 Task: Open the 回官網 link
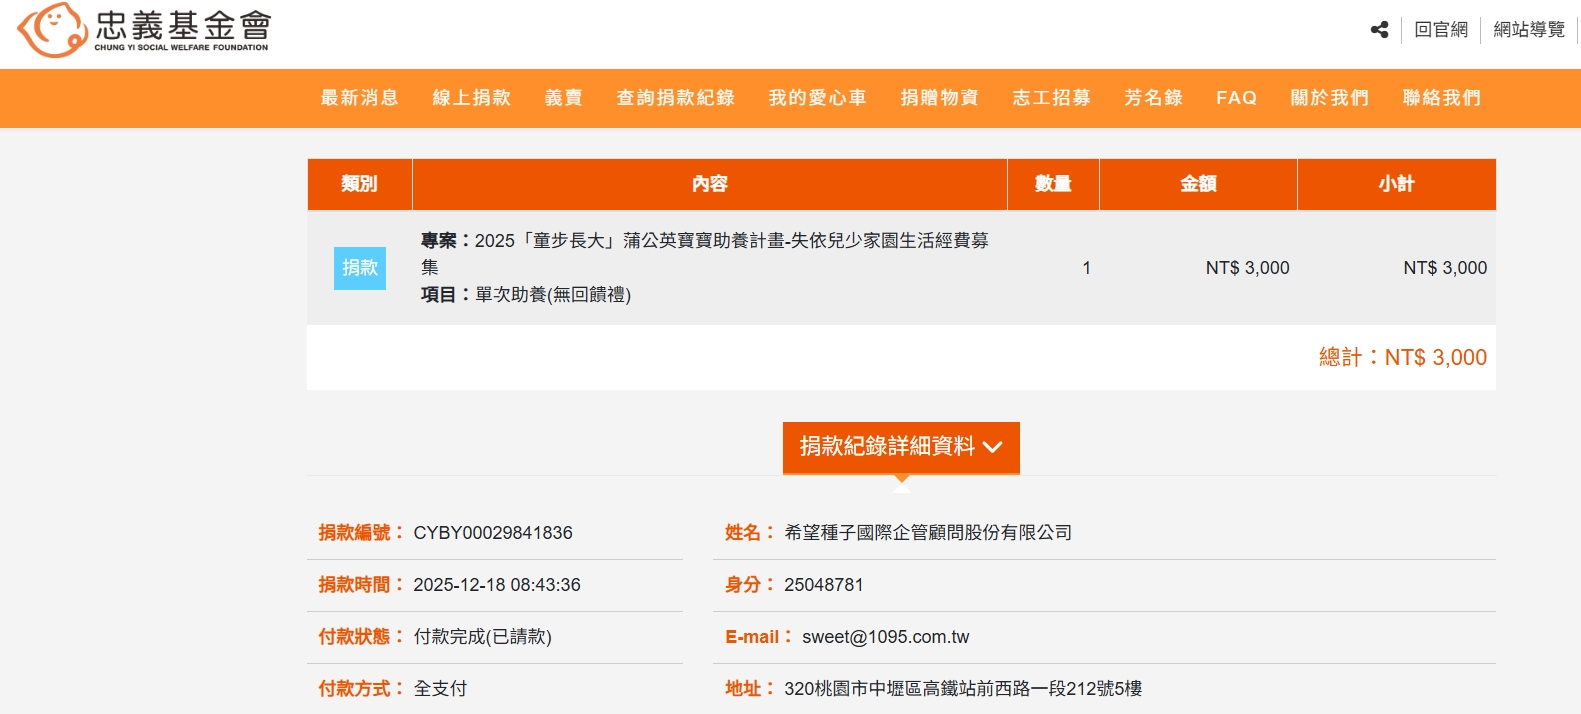tap(1441, 30)
